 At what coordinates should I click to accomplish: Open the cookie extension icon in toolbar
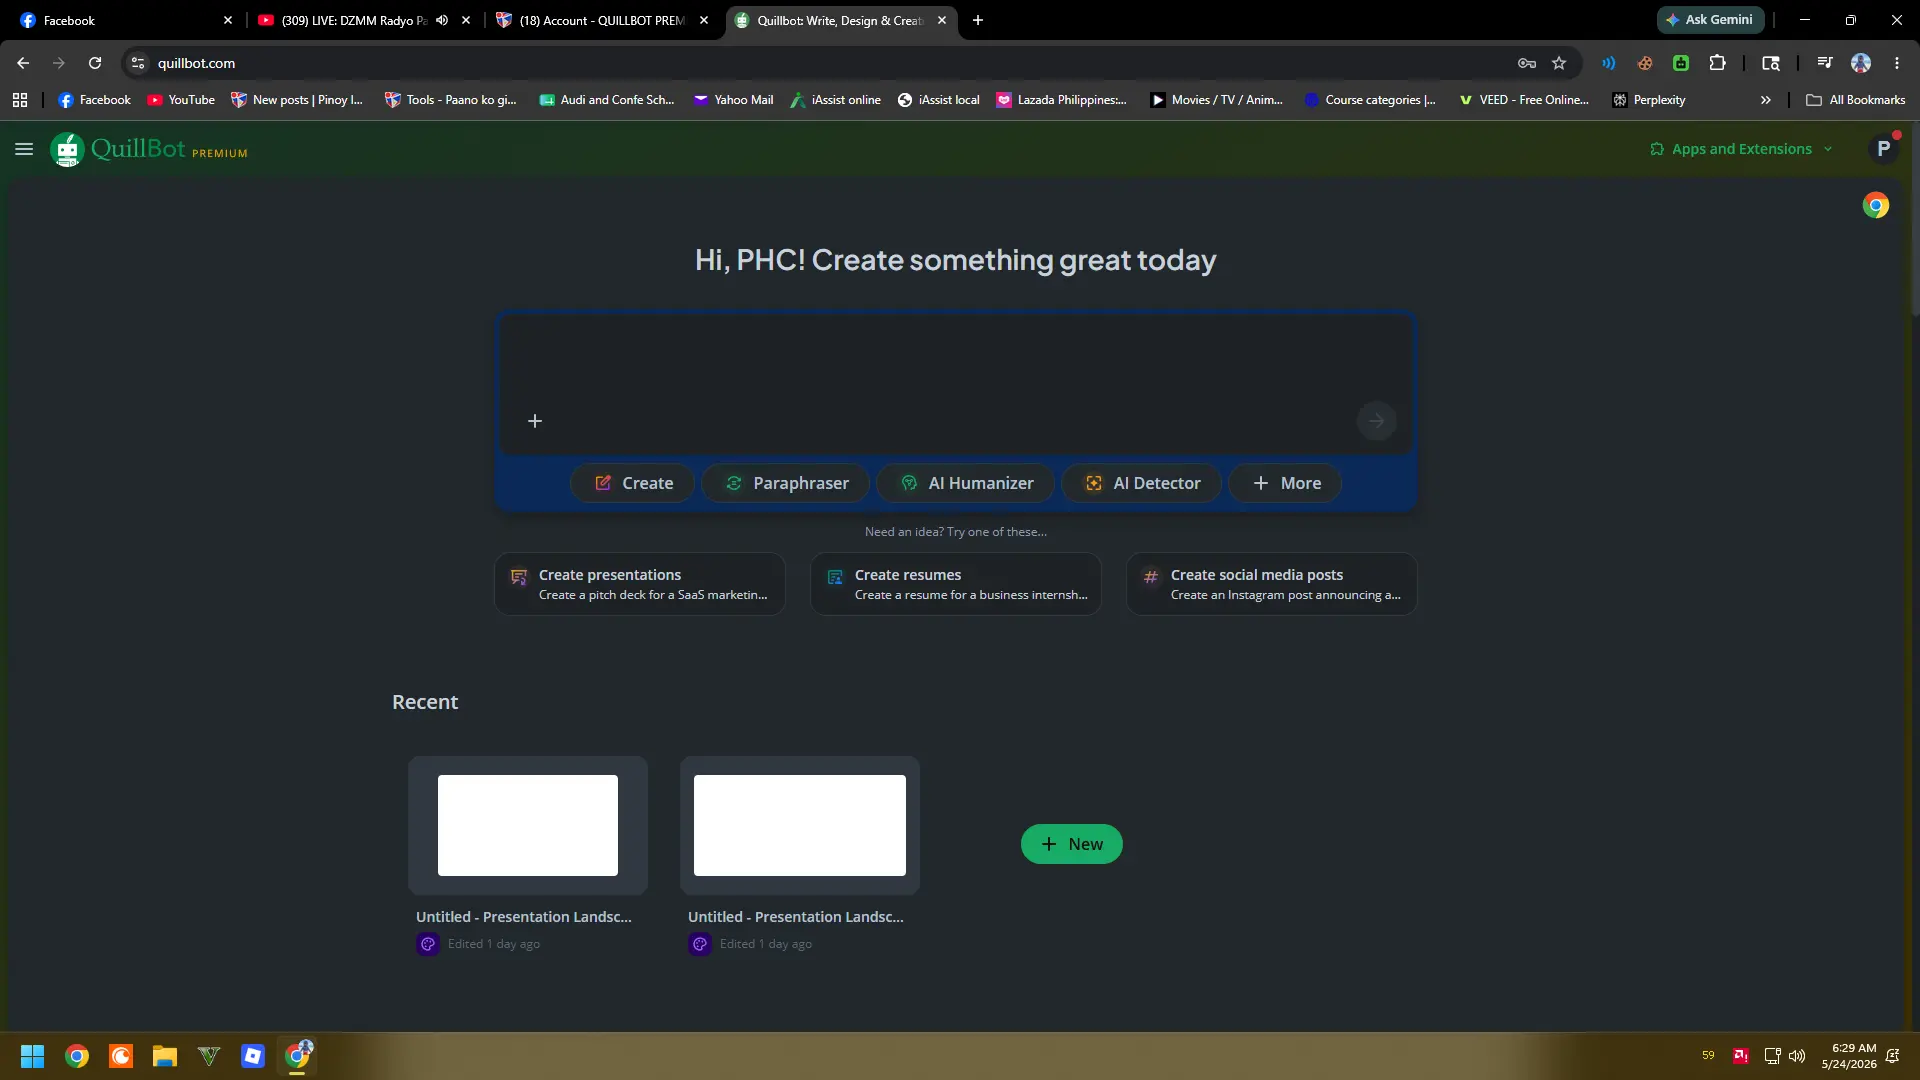1645,63
